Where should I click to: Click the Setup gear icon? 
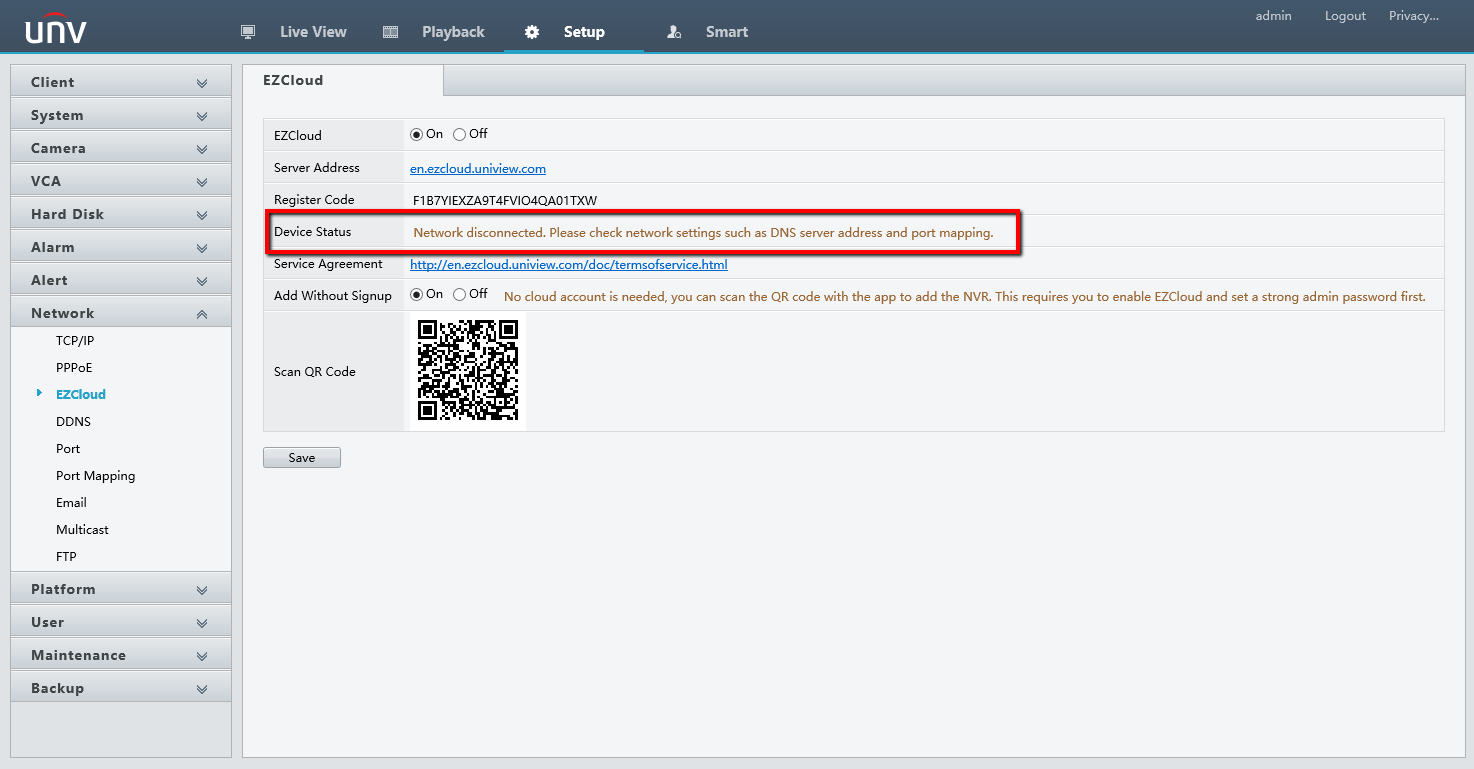tap(532, 32)
